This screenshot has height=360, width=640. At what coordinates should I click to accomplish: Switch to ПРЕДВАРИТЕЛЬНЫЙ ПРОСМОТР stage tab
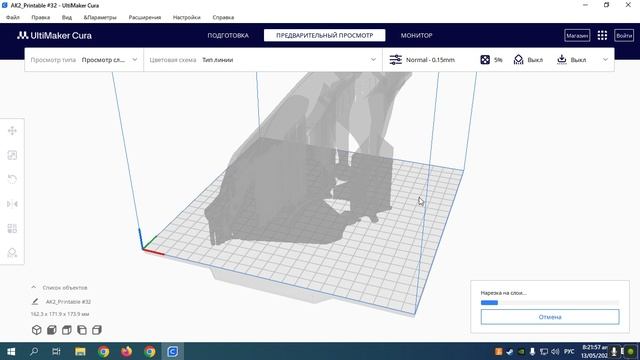click(324, 36)
